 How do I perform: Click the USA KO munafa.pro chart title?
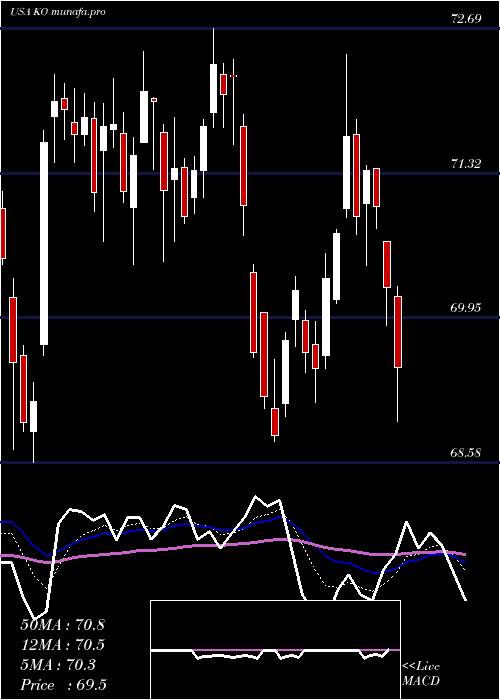tap(58, 12)
